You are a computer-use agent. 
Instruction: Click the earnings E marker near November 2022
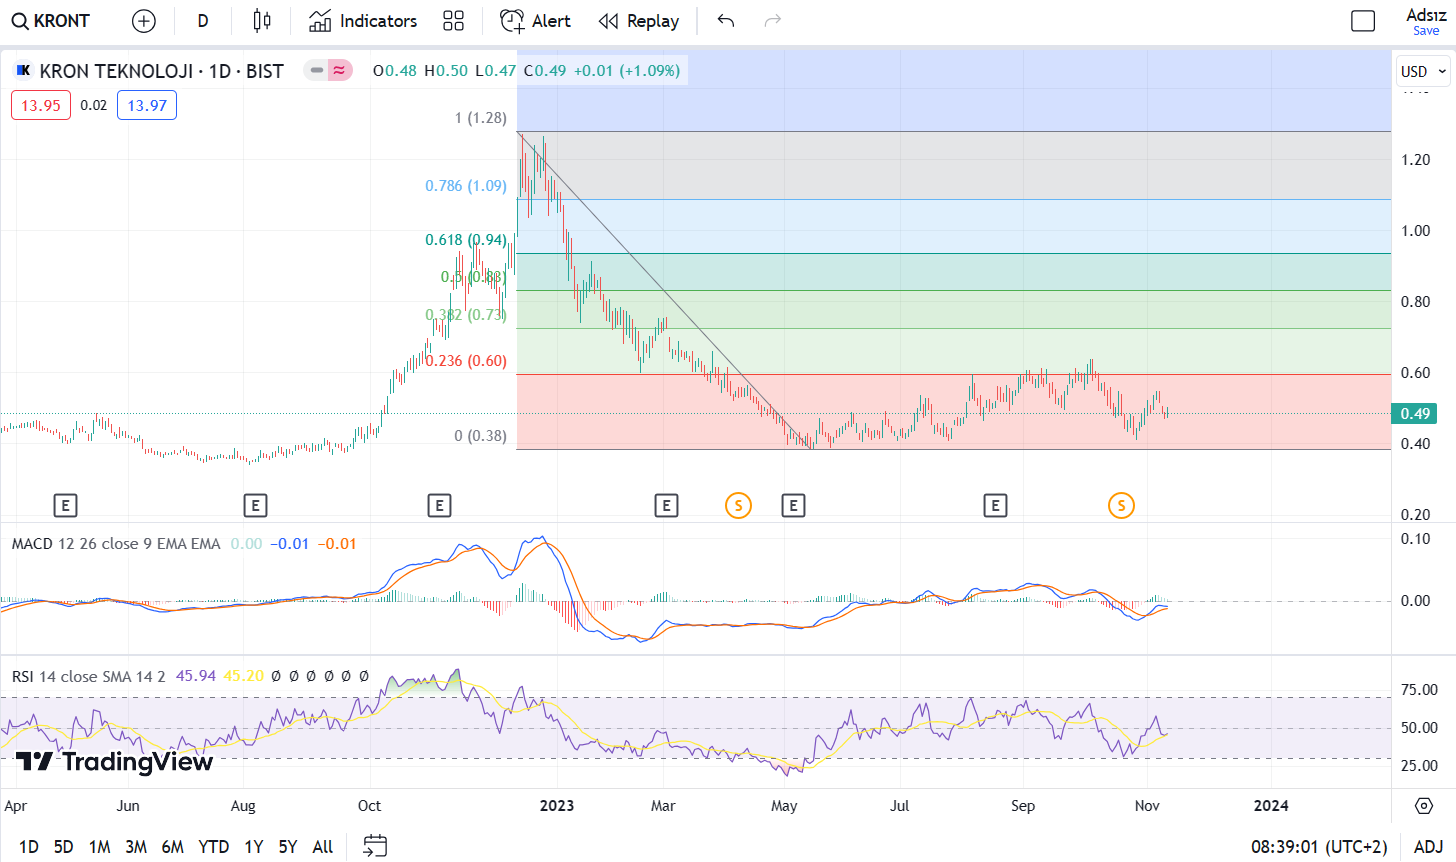tap(439, 506)
